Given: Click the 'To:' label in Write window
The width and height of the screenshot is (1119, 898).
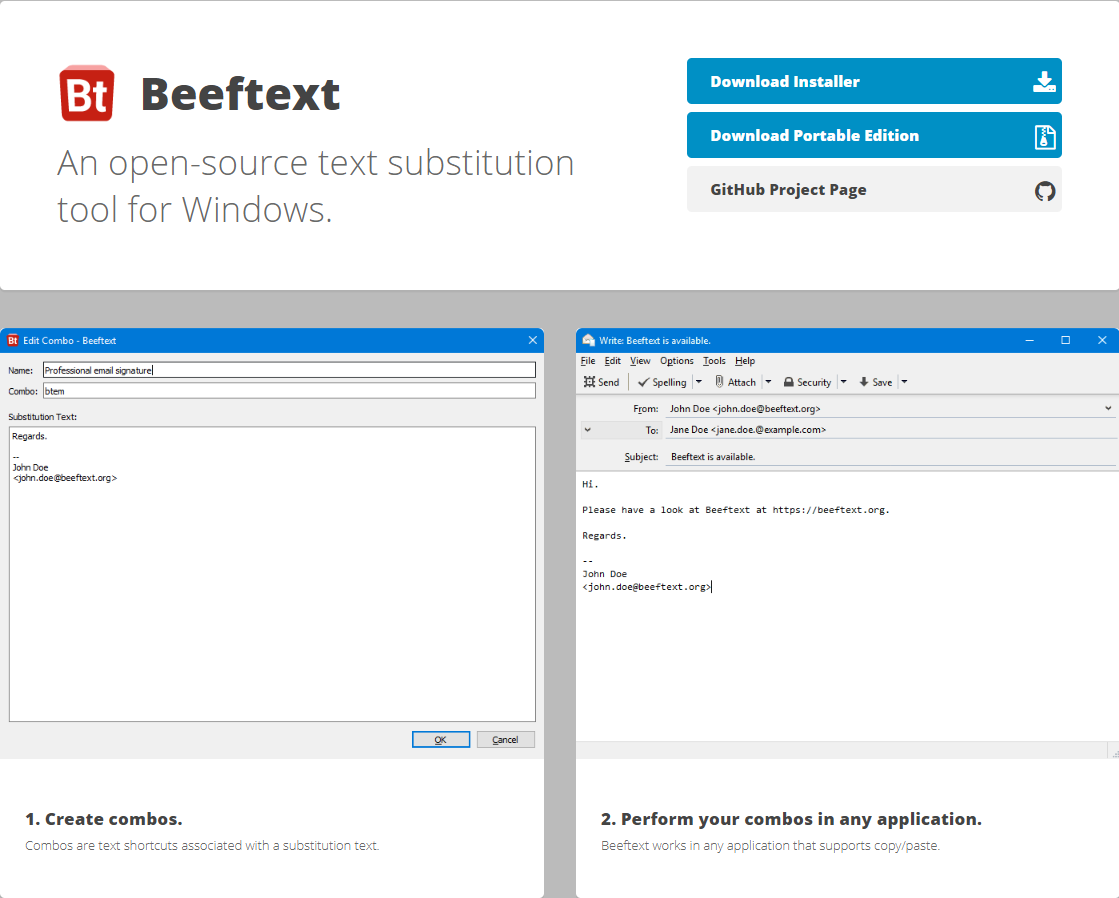Looking at the screenshot, I should point(652,430).
